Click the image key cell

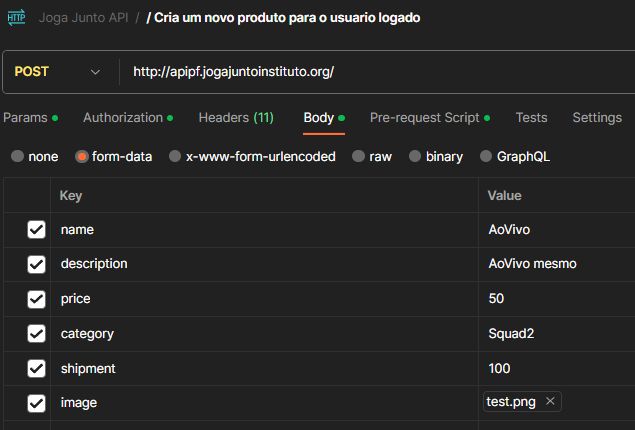[264, 403]
